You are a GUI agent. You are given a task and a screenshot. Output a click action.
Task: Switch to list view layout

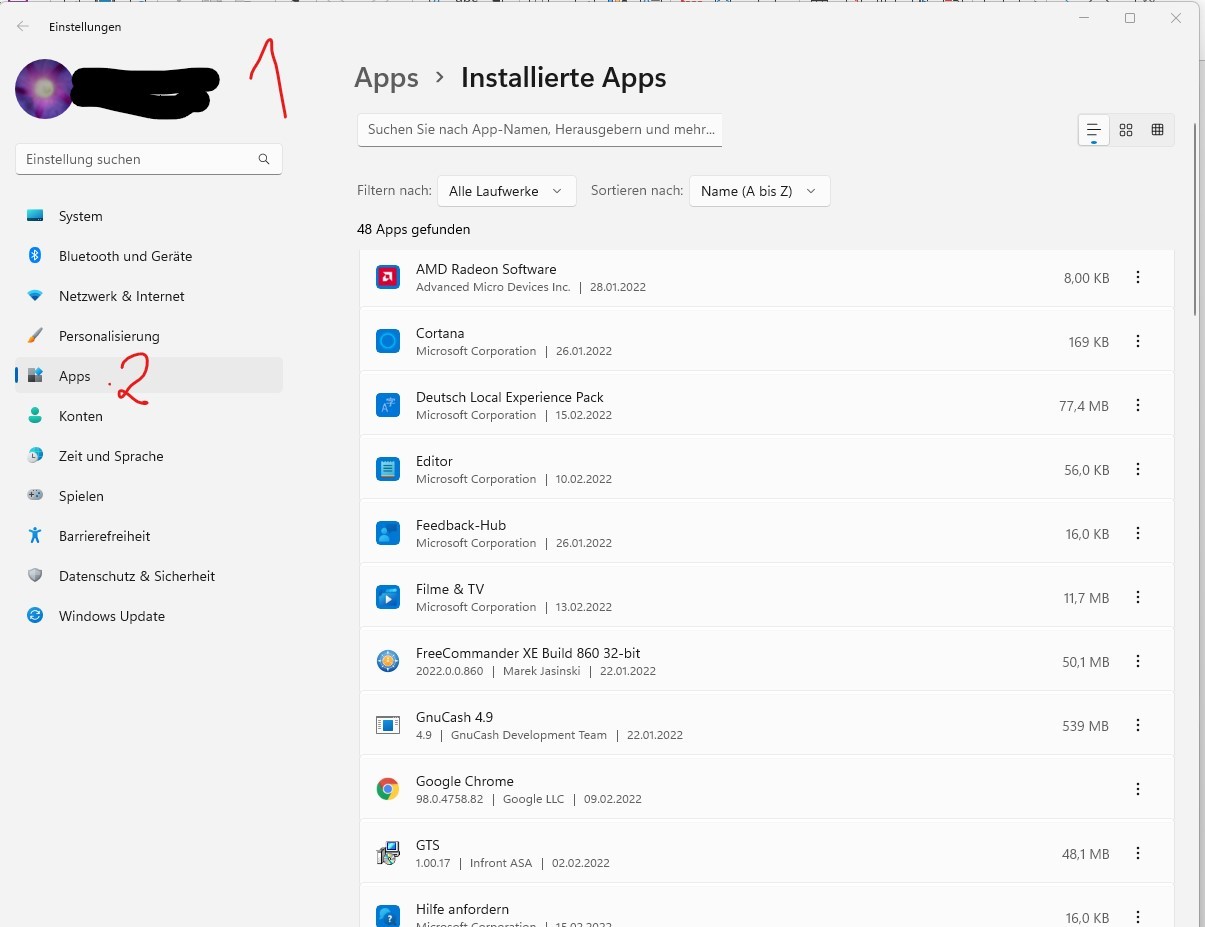(x=1094, y=130)
